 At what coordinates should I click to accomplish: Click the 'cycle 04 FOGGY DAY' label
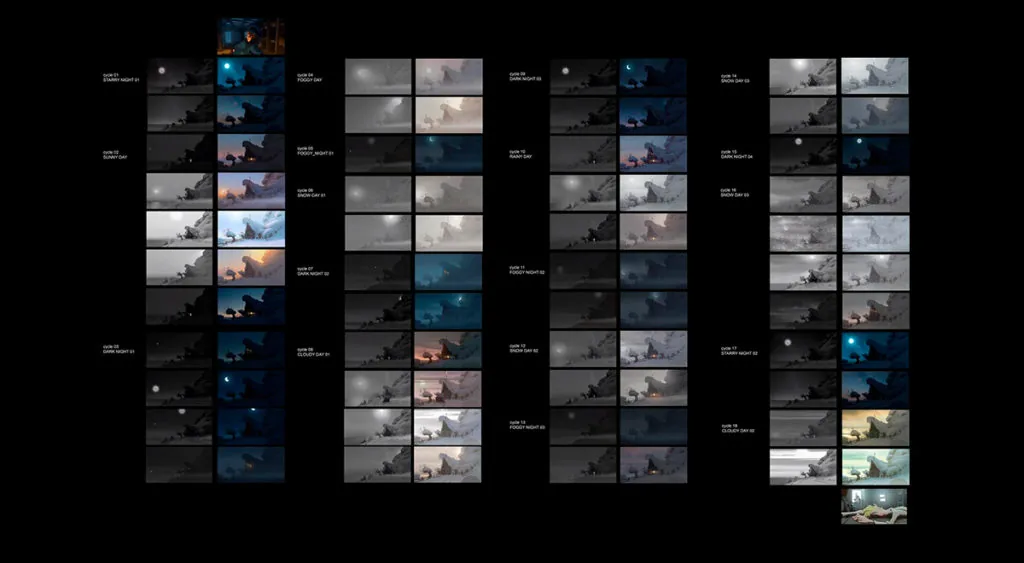pyautogui.click(x=309, y=77)
